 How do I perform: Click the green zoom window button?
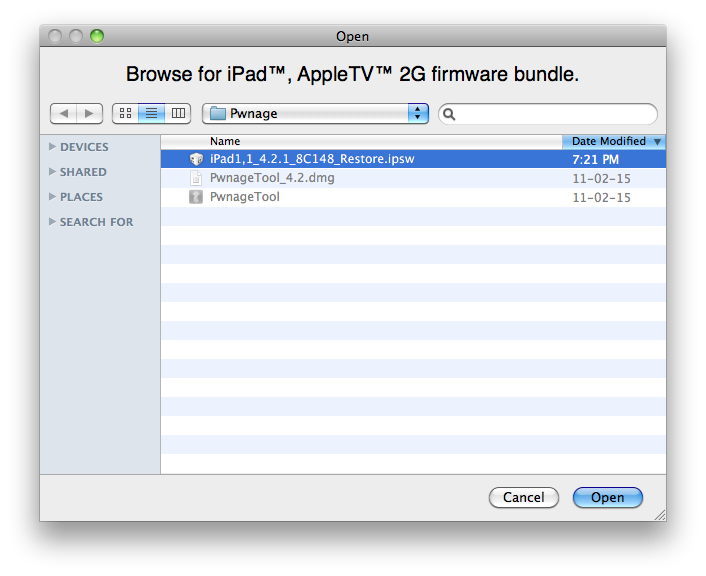pyautogui.click(x=97, y=36)
